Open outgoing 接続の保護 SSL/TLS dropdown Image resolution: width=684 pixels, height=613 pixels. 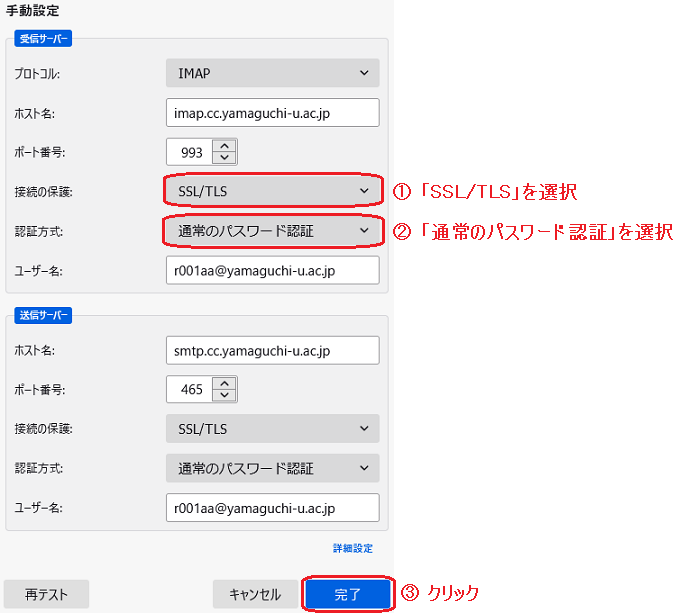point(273,429)
